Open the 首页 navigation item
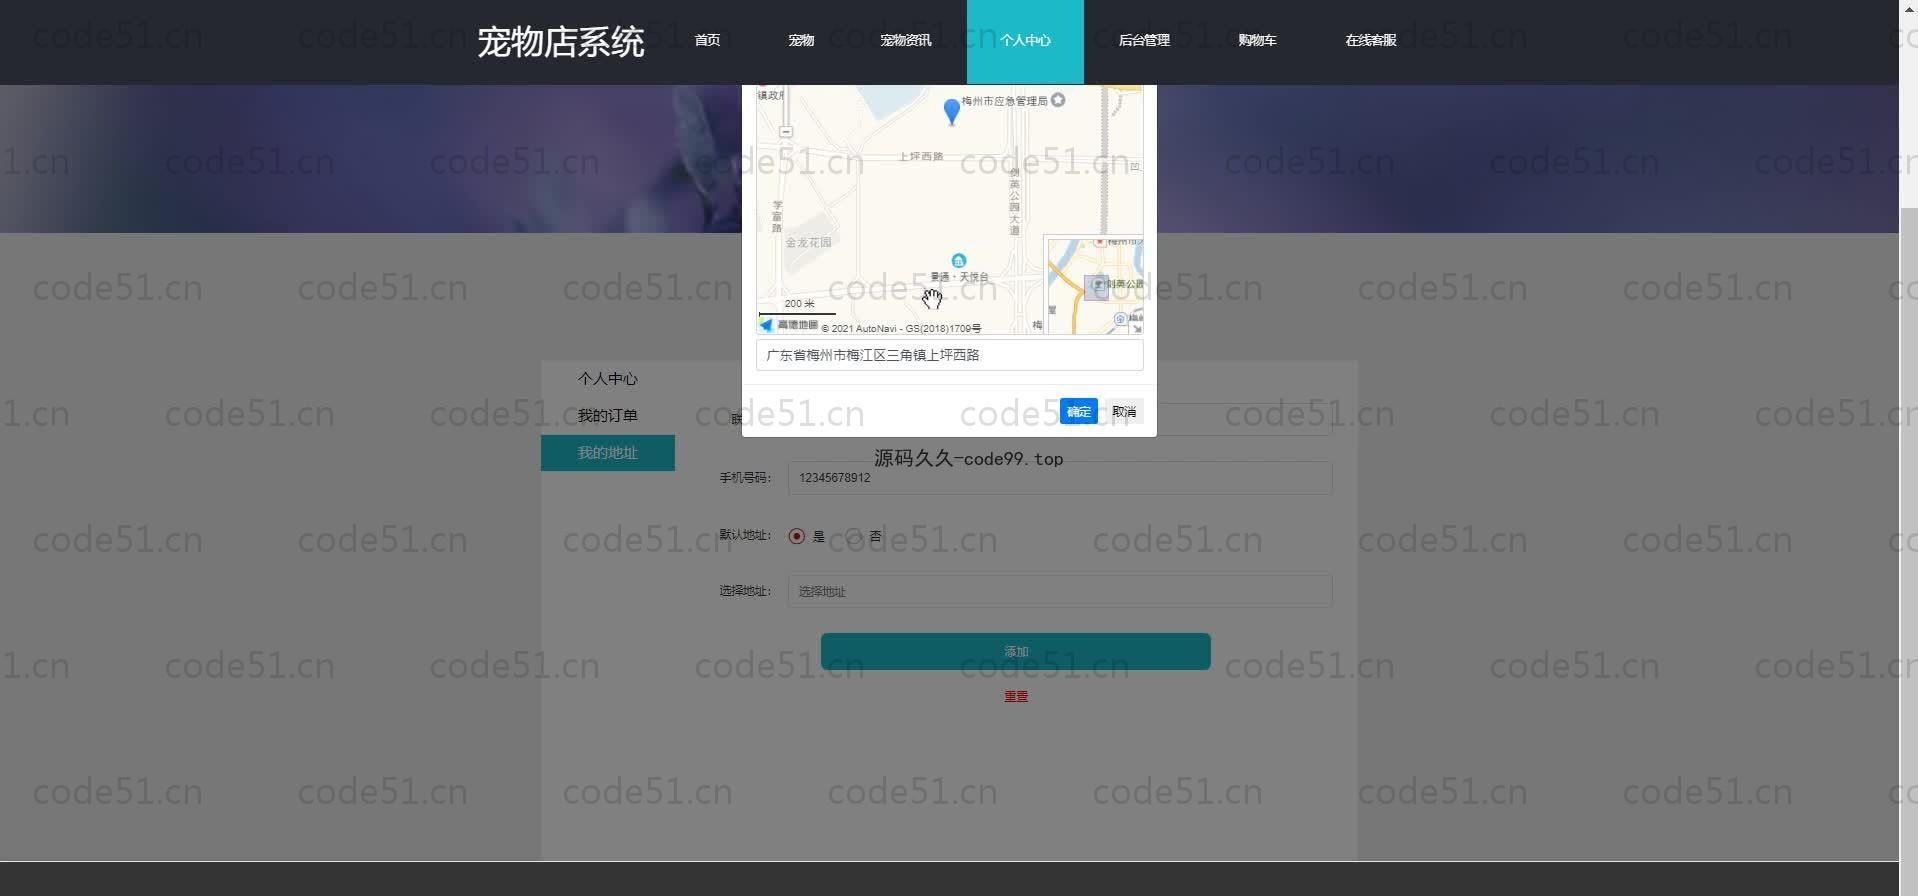Screen dimensions: 1918x896 [x=707, y=41]
